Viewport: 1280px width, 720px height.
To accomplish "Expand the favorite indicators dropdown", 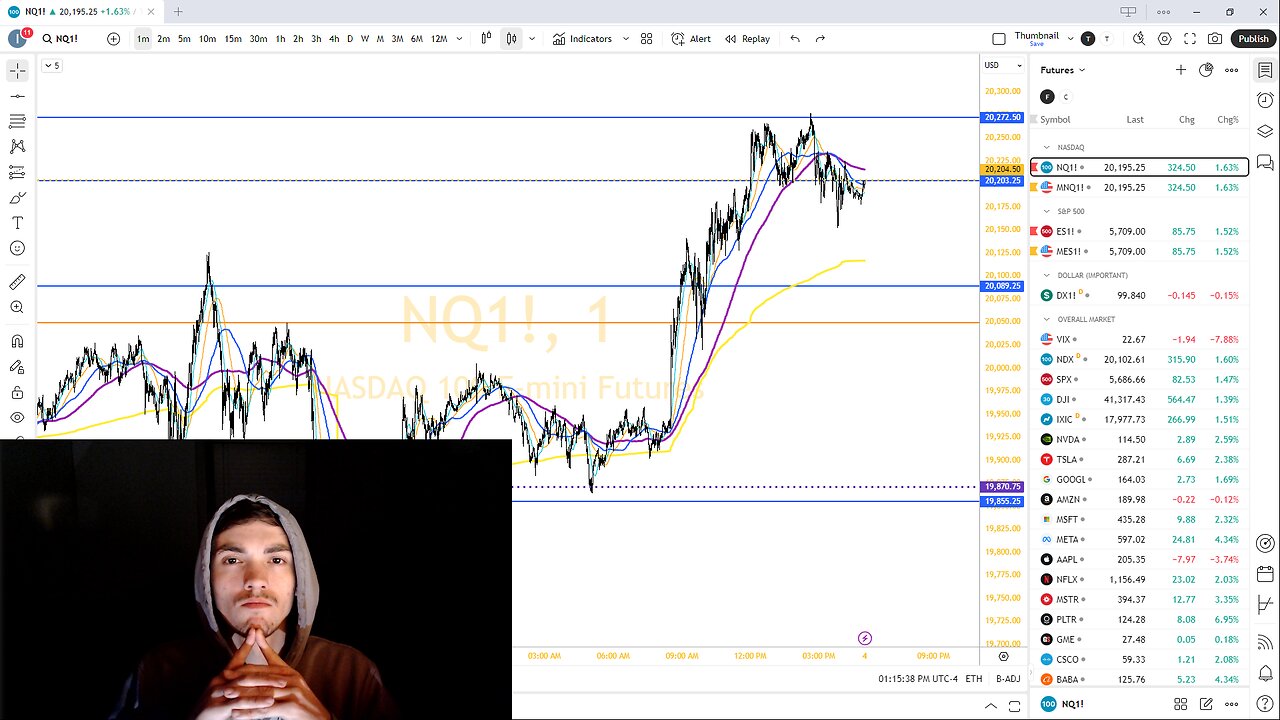I will [626, 39].
